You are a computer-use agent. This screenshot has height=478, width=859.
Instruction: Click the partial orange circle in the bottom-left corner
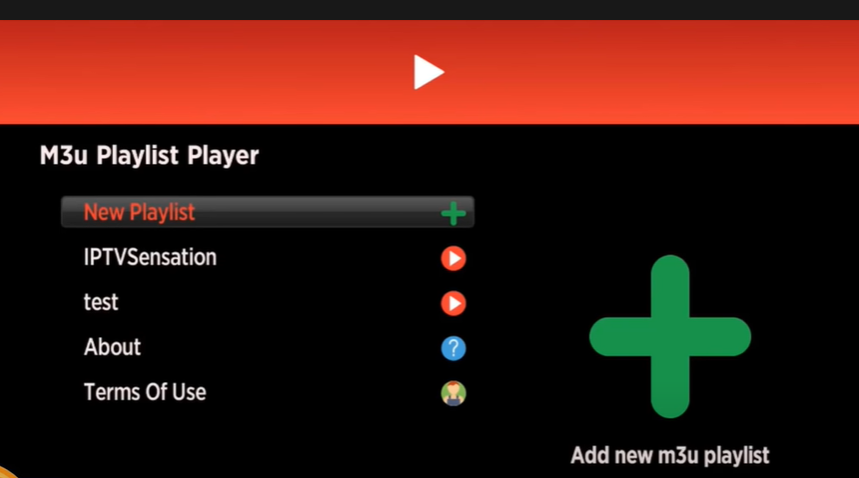[x=7, y=473]
